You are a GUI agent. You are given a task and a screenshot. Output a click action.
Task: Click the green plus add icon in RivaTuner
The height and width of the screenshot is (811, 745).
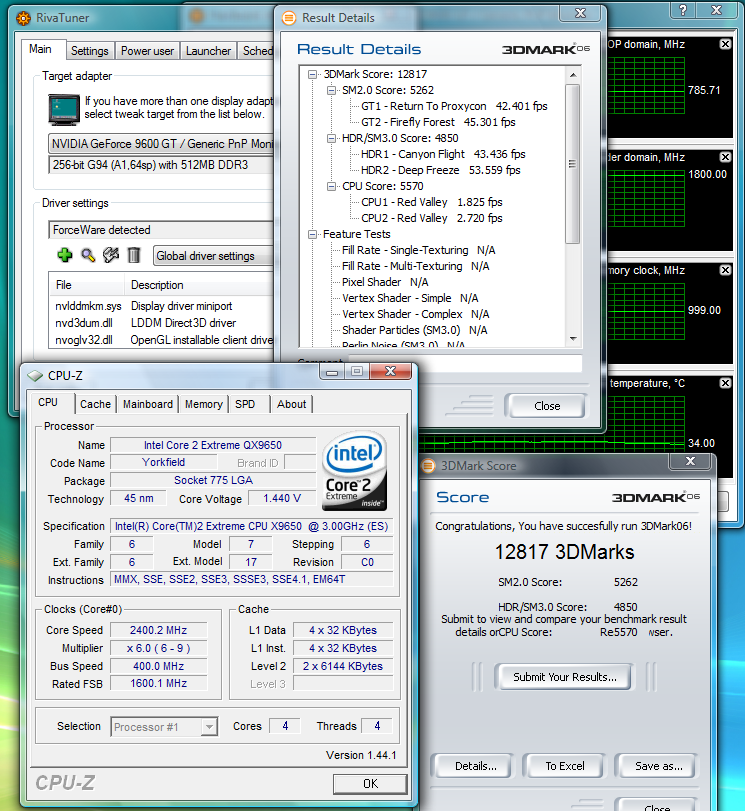click(65, 255)
